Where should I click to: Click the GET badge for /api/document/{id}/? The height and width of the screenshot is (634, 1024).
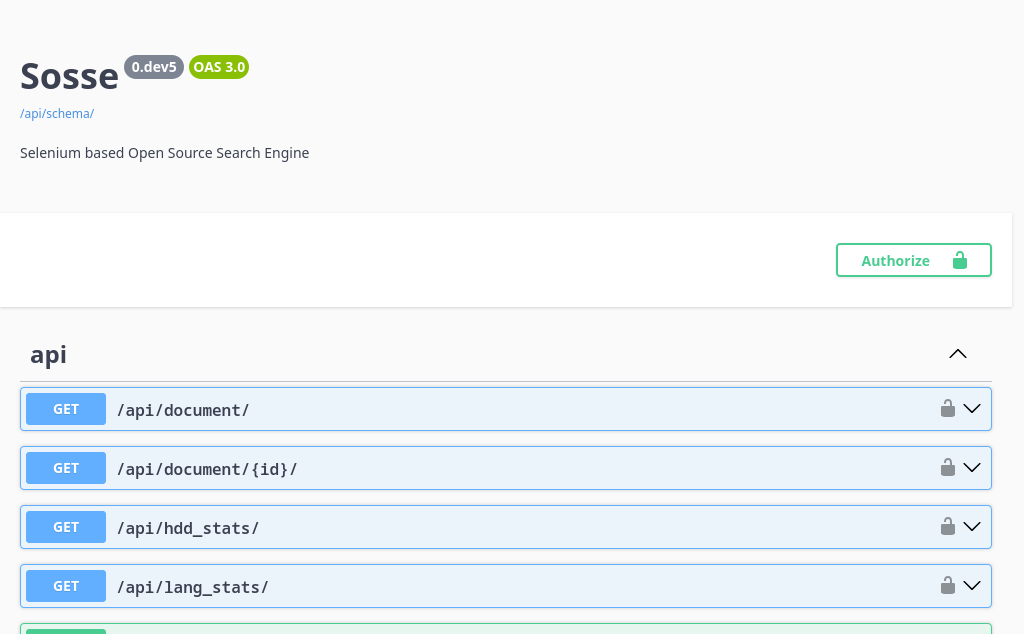pos(66,468)
